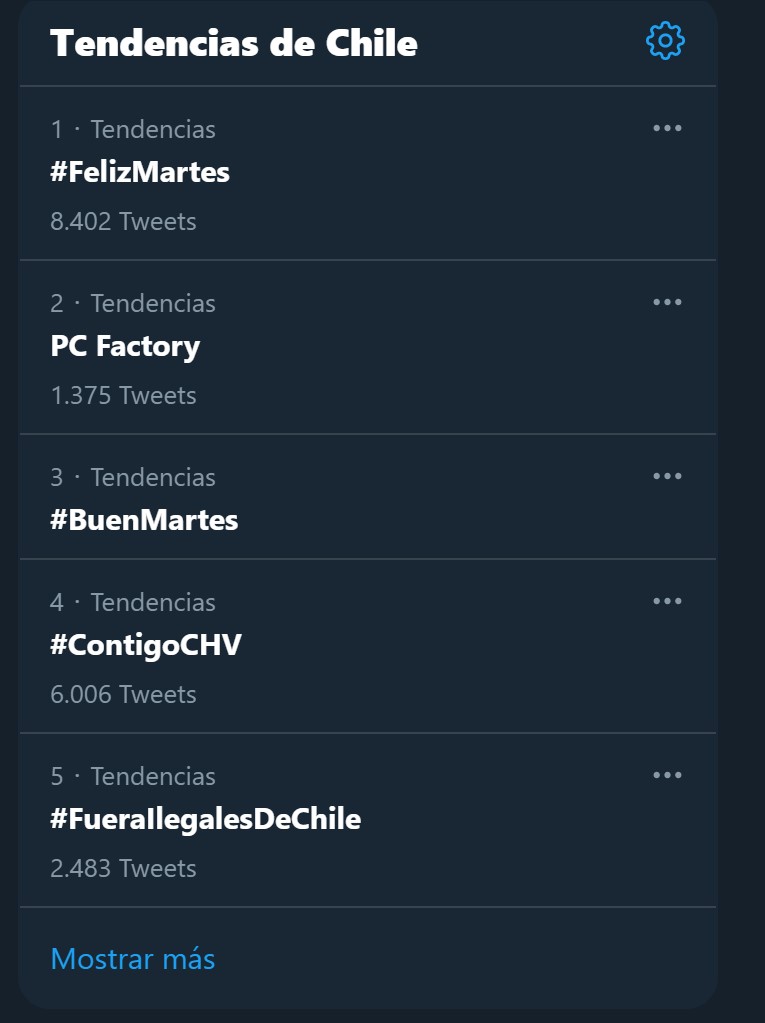Viewport: 765px width, 1023px height.
Task: Click the "3 · Tendencias" rank label
Action: click(x=133, y=478)
